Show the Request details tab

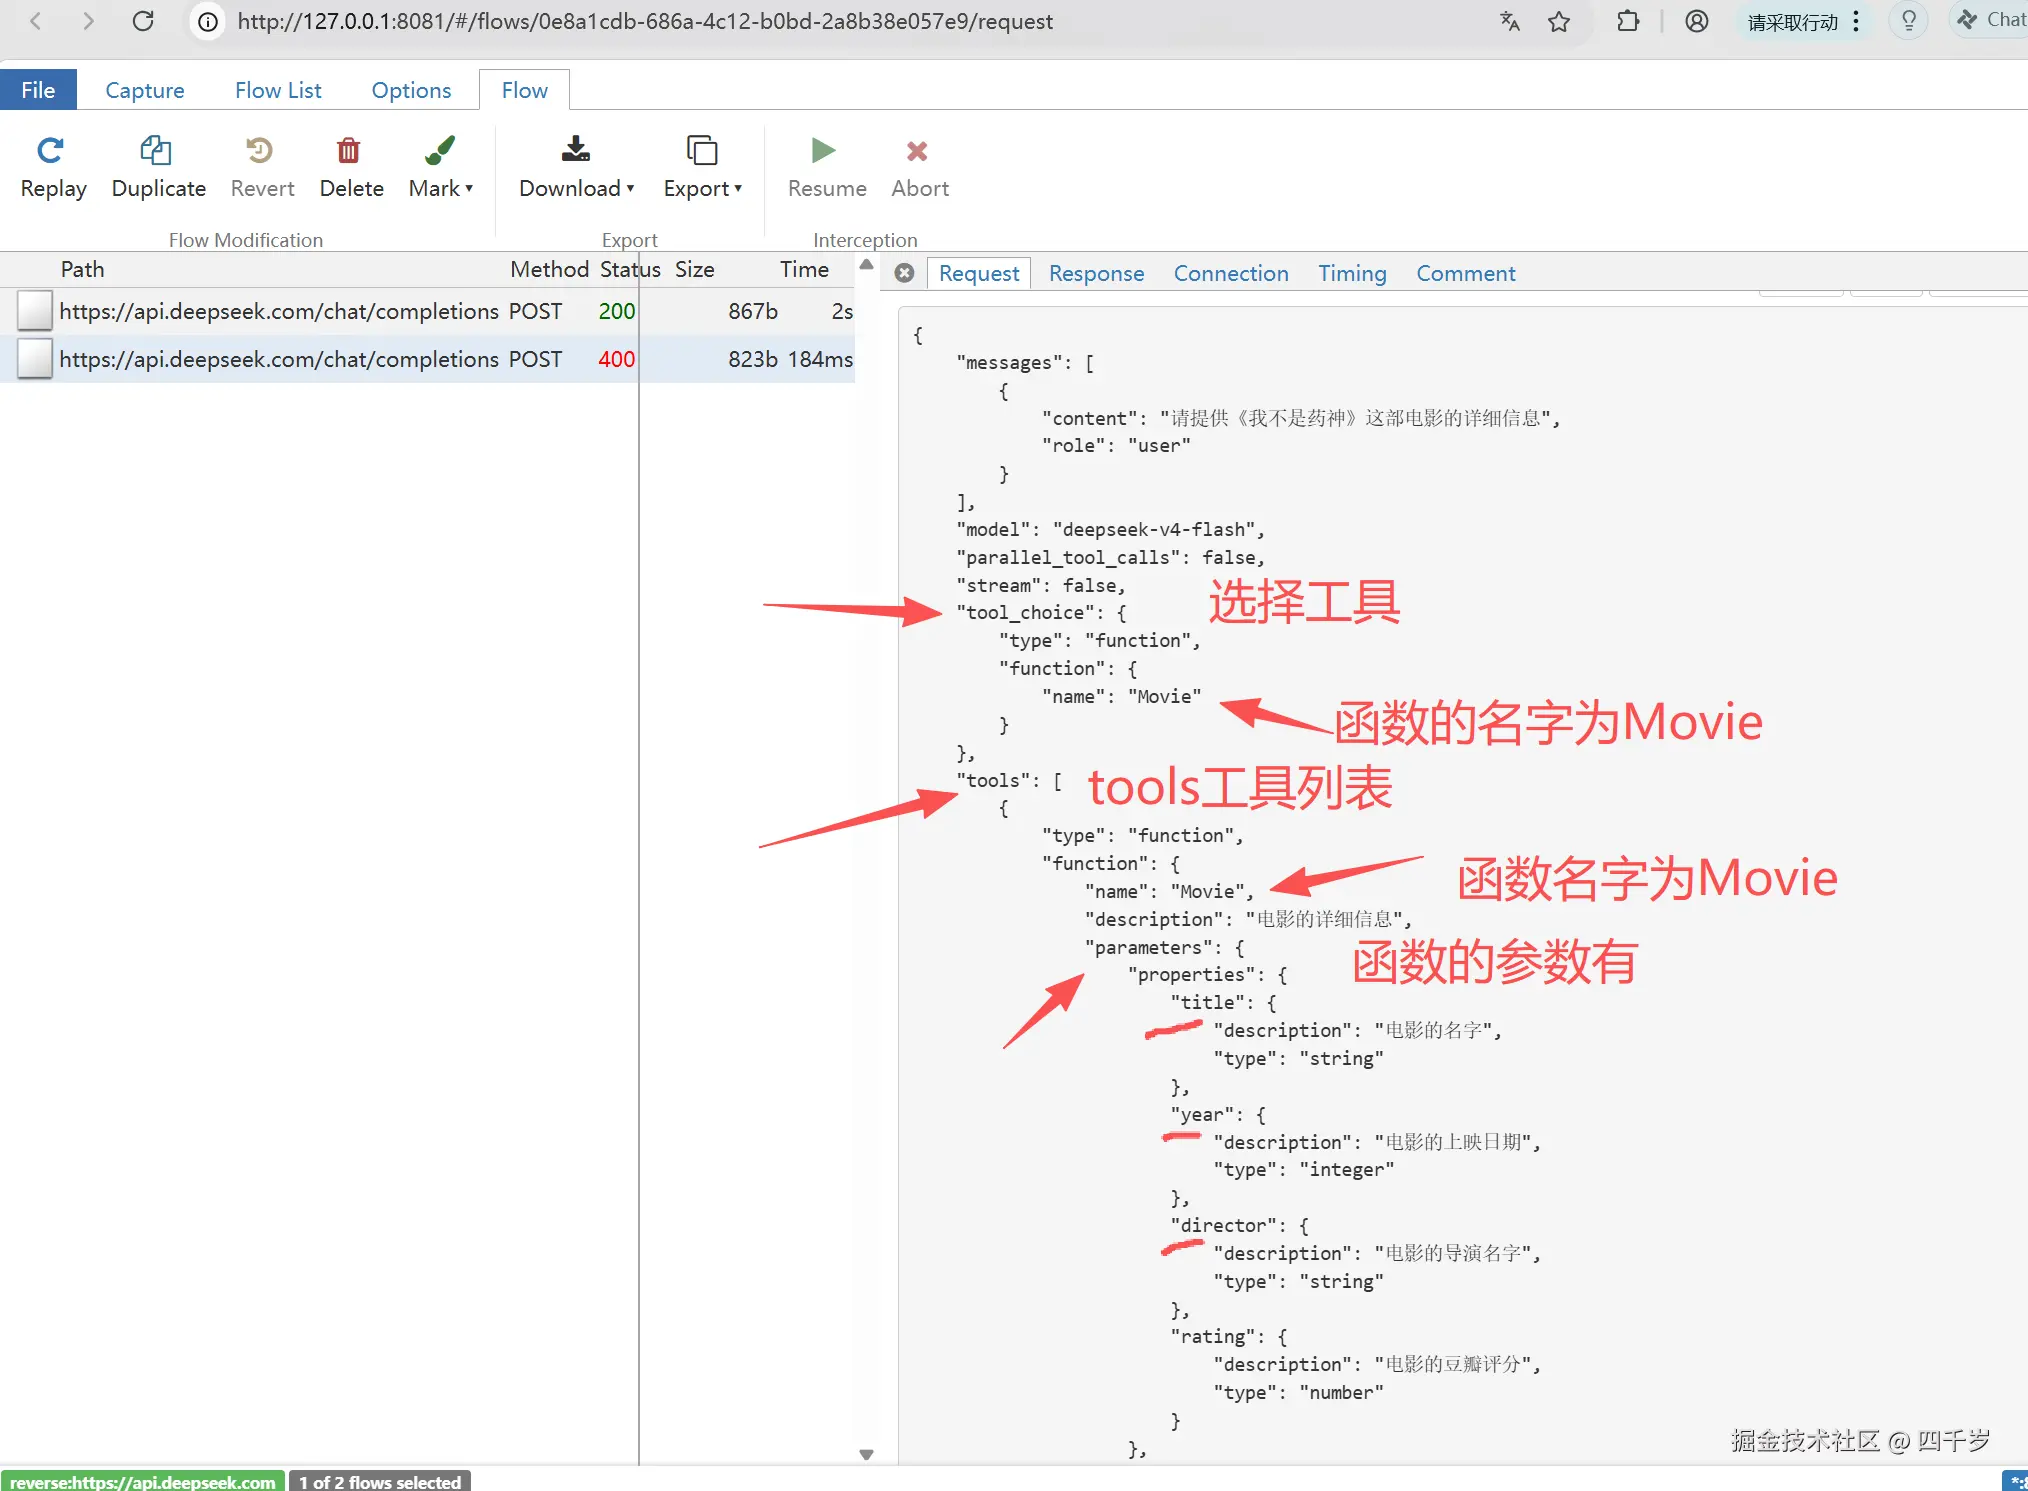point(979,273)
